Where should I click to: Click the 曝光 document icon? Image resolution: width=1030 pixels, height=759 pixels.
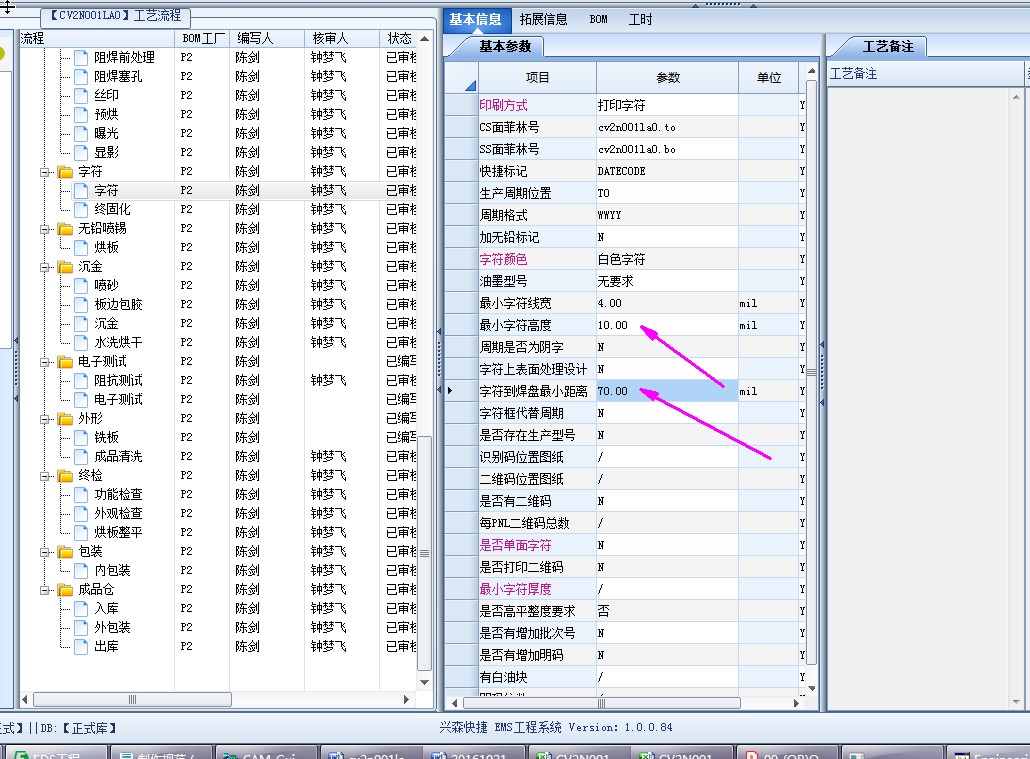81,134
